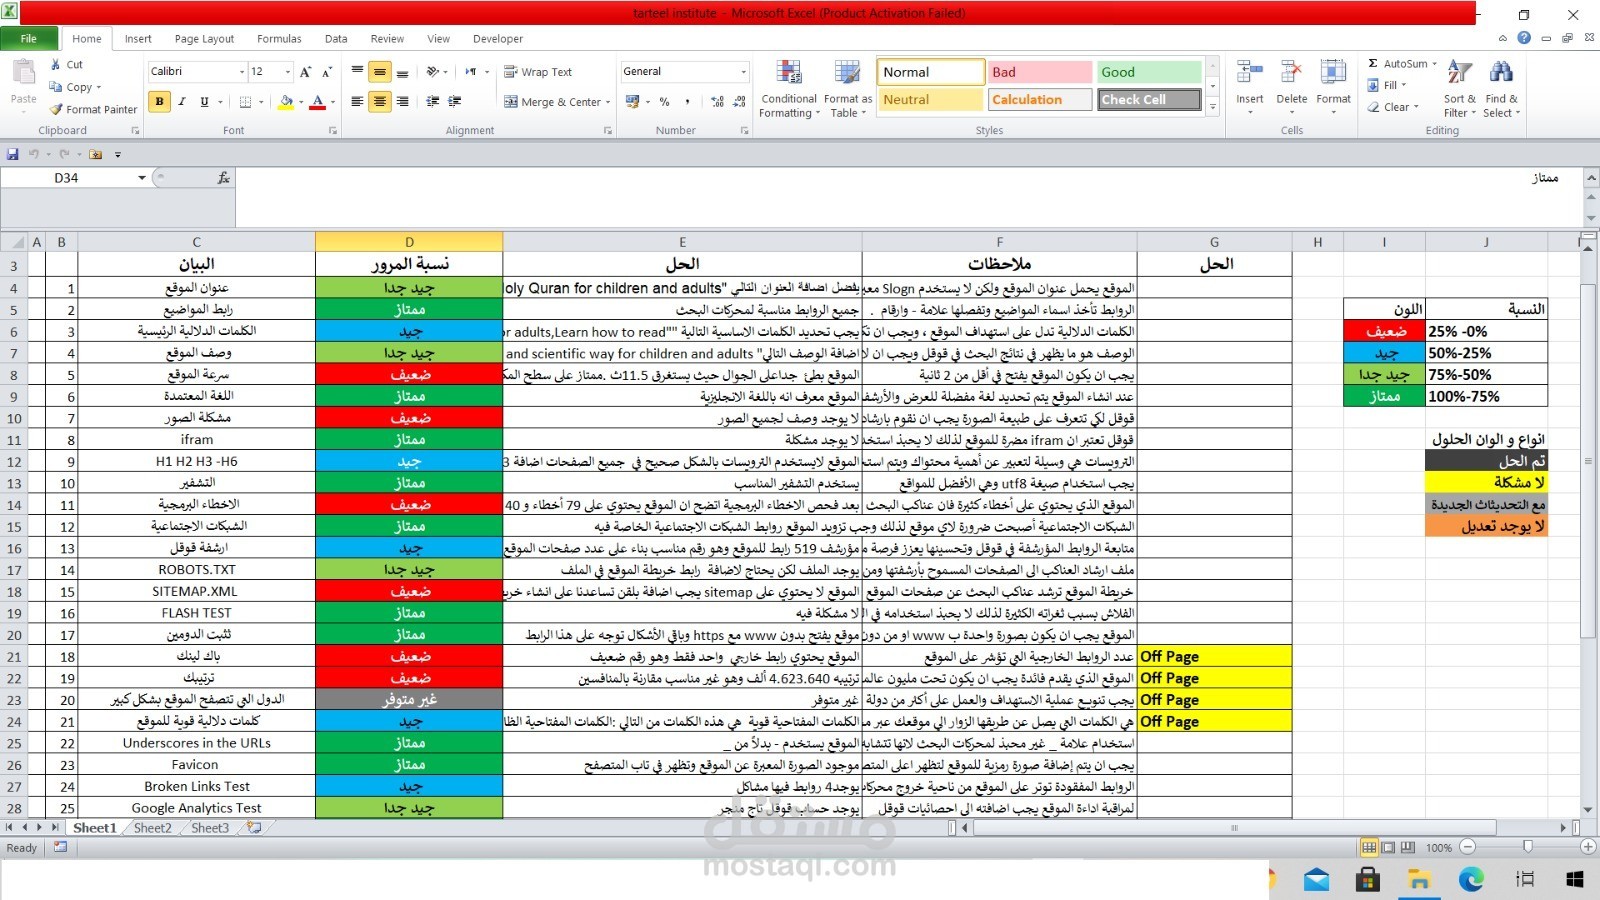
Task: Click Insert cells icon
Action: [x=1249, y=73]
